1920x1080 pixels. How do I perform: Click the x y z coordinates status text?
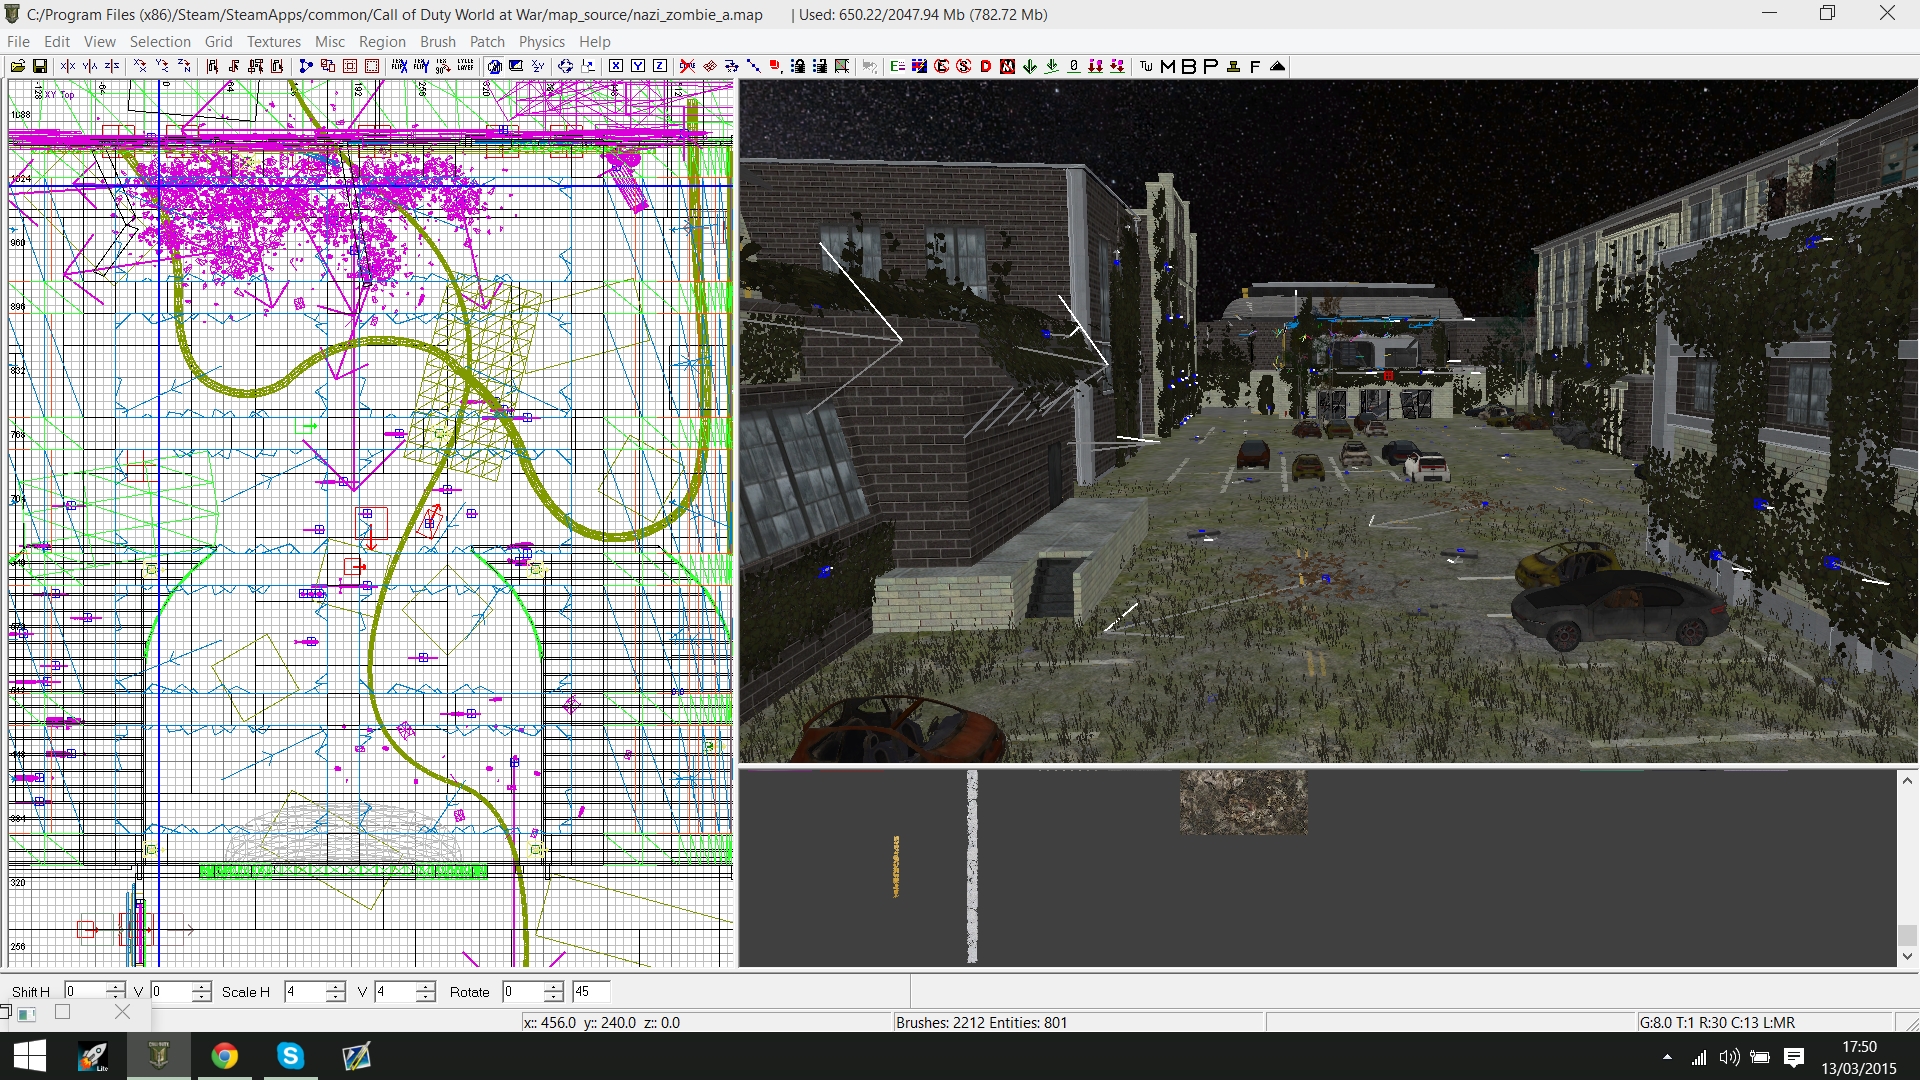[601, 1022]
